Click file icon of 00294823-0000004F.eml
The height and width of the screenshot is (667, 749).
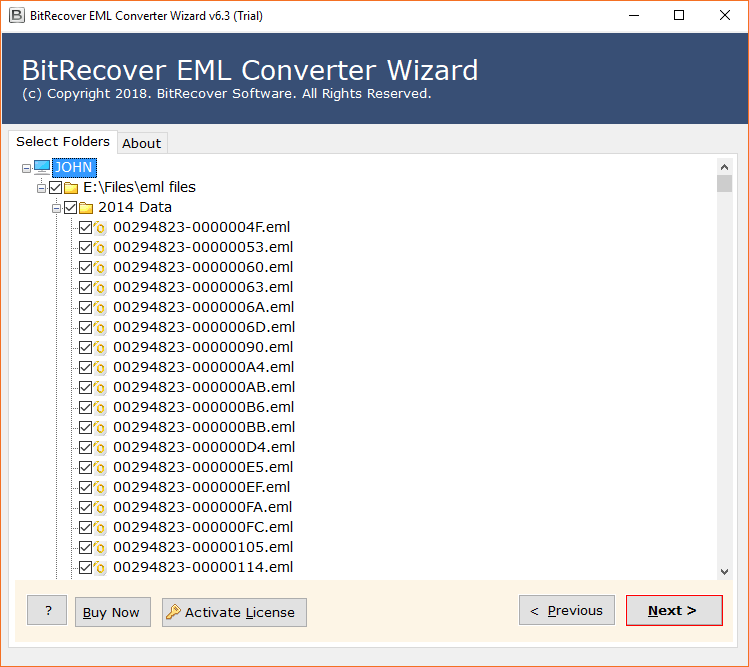100,228
